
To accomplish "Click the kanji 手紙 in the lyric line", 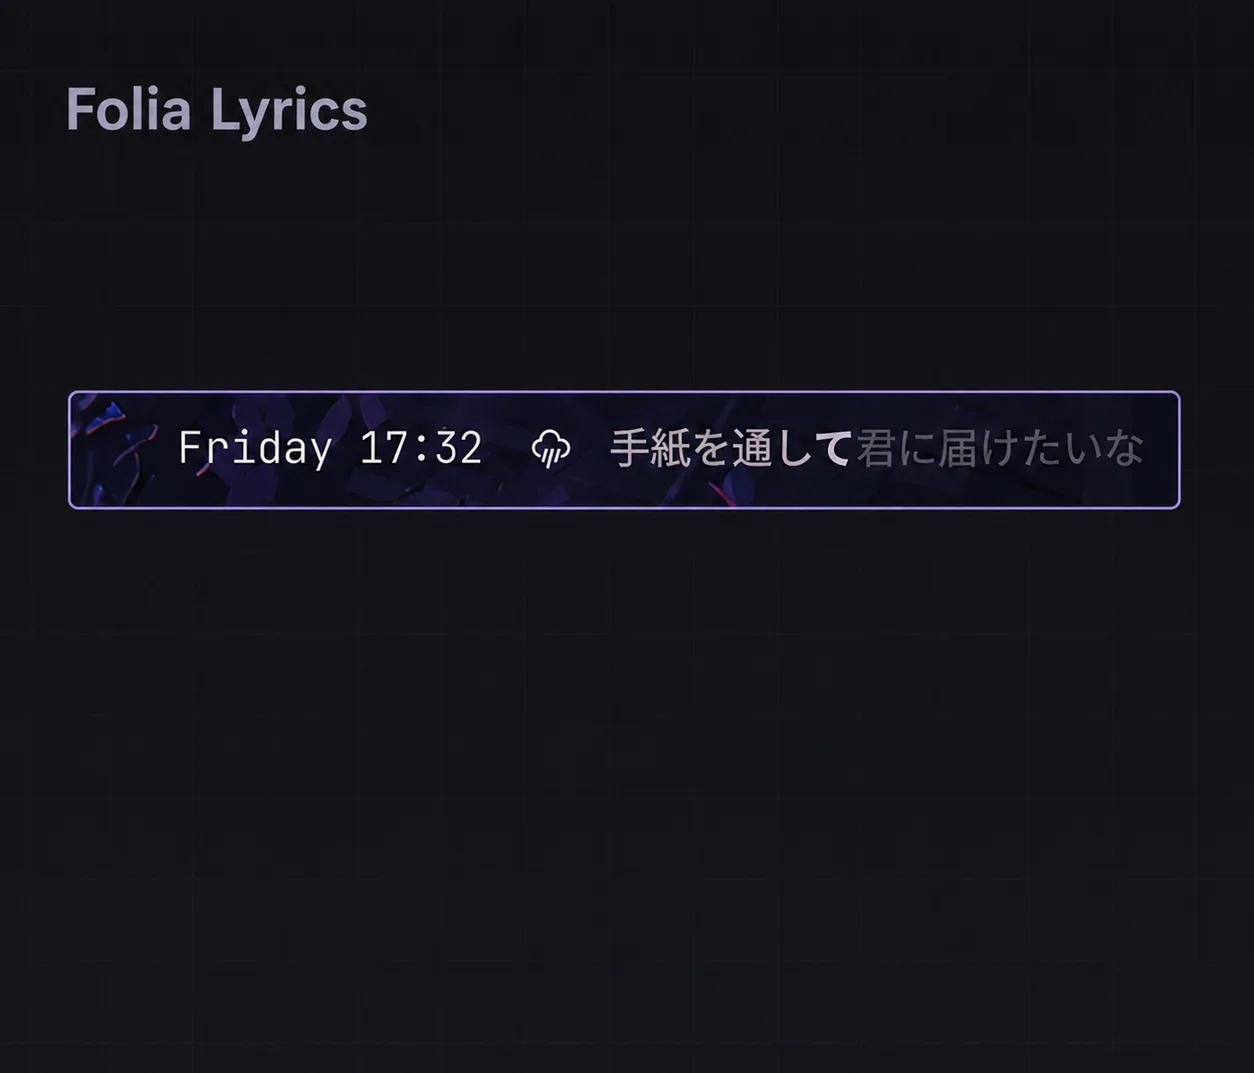I will [x=650, y=449].
